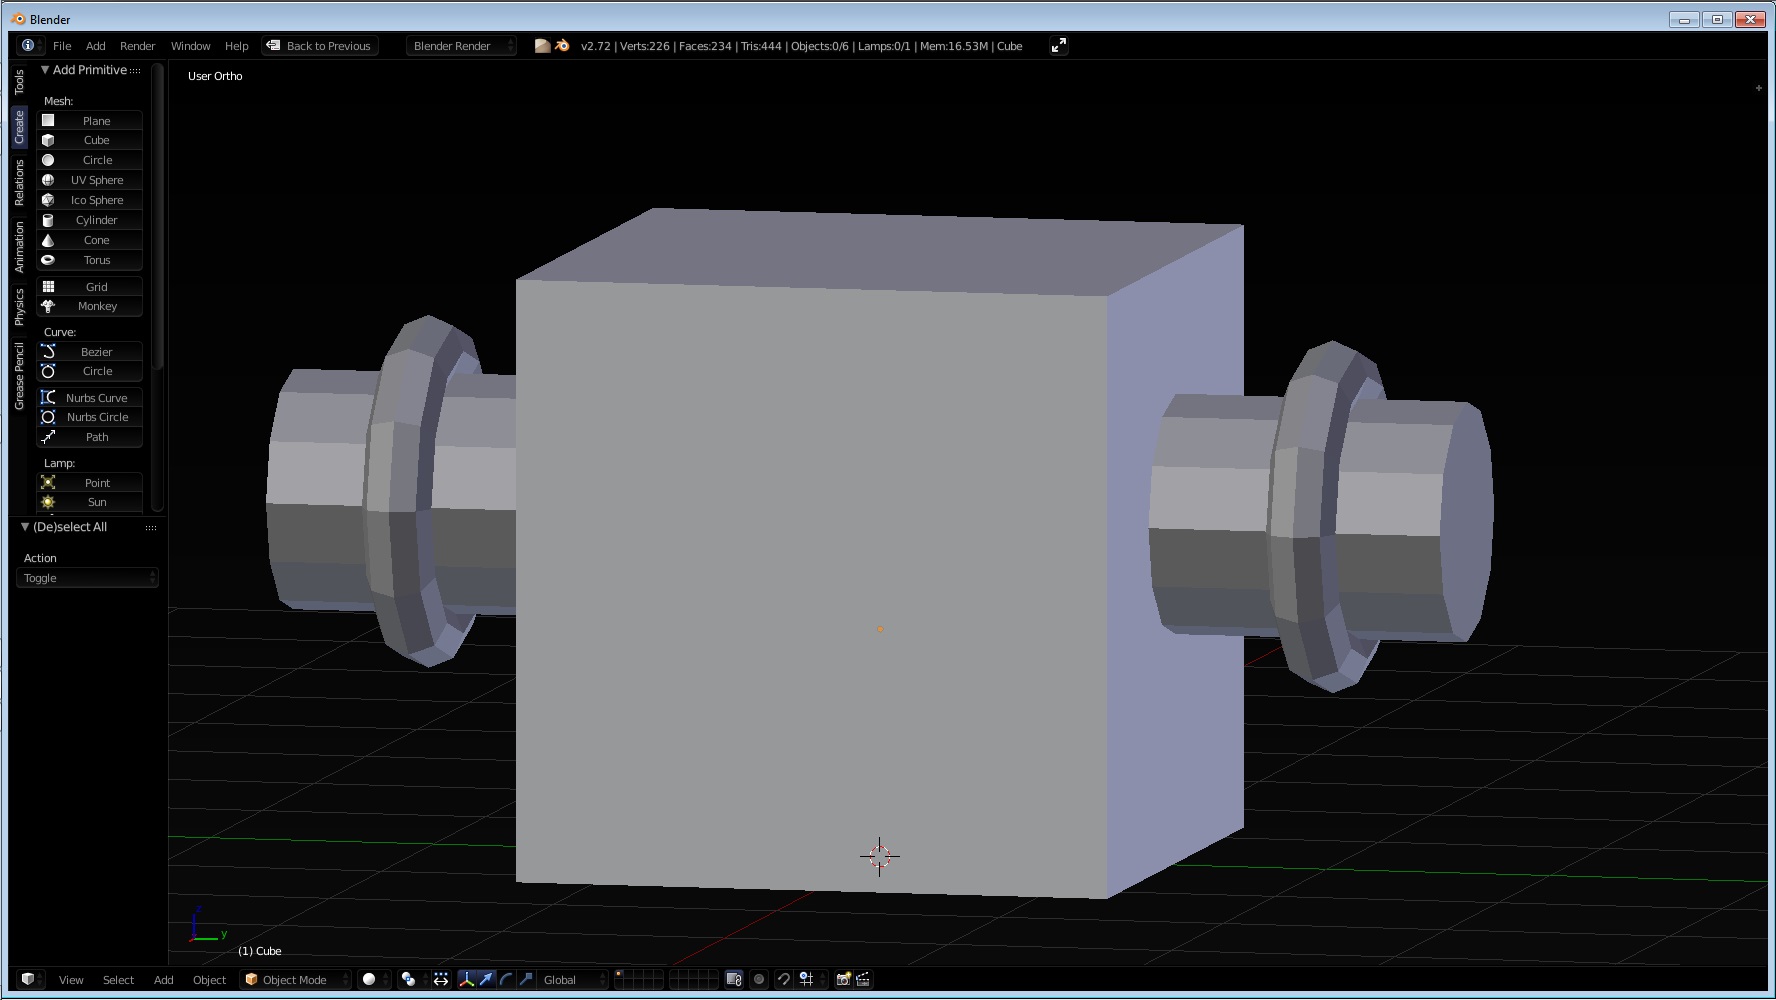Open the pivot point dropdown
Screen dimensions: 1776x1000
pyautogui.click(x=412, y=980)
